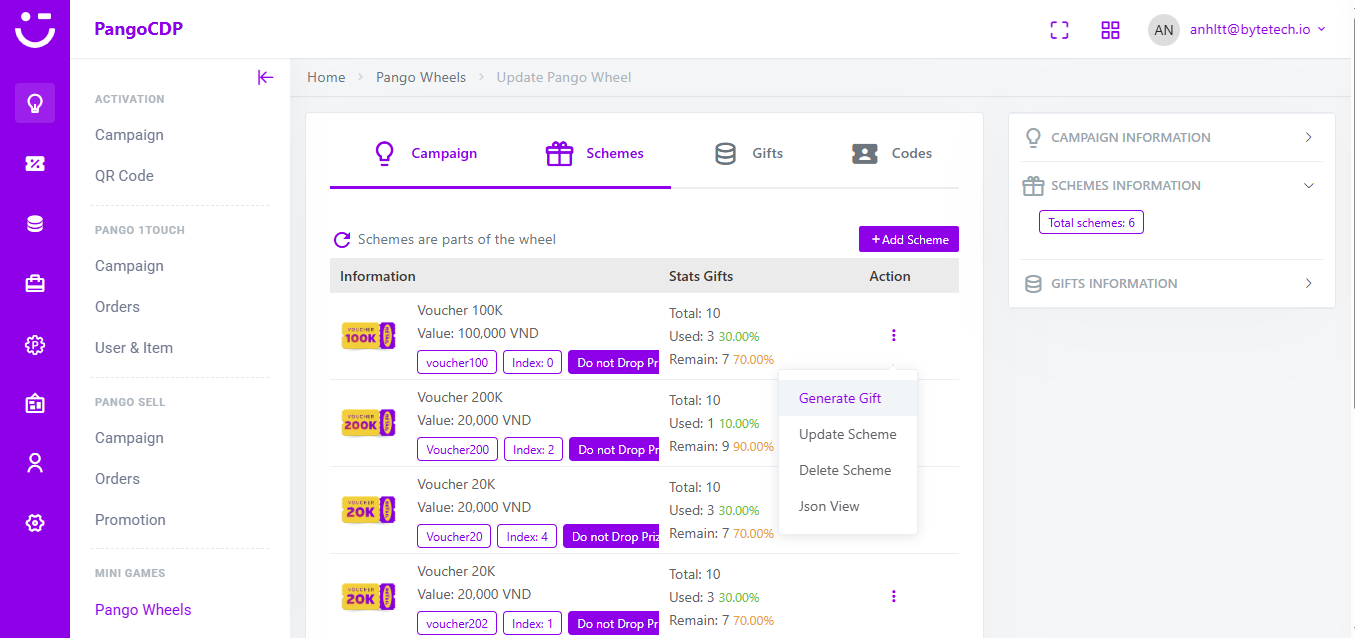Toggle fullscreen mode icon in header
This screenshot has height=638, width=1355.
(1059, 30)
